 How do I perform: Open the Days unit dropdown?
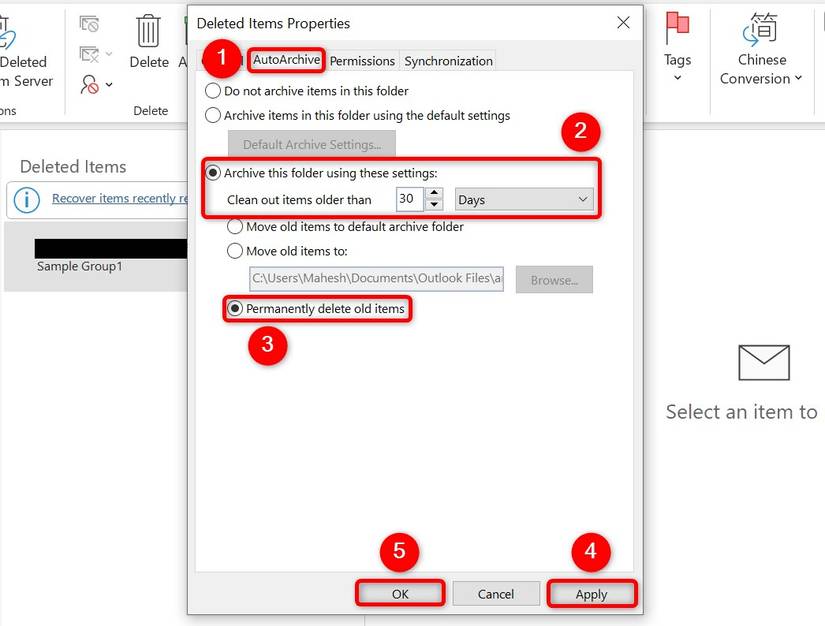523,199
